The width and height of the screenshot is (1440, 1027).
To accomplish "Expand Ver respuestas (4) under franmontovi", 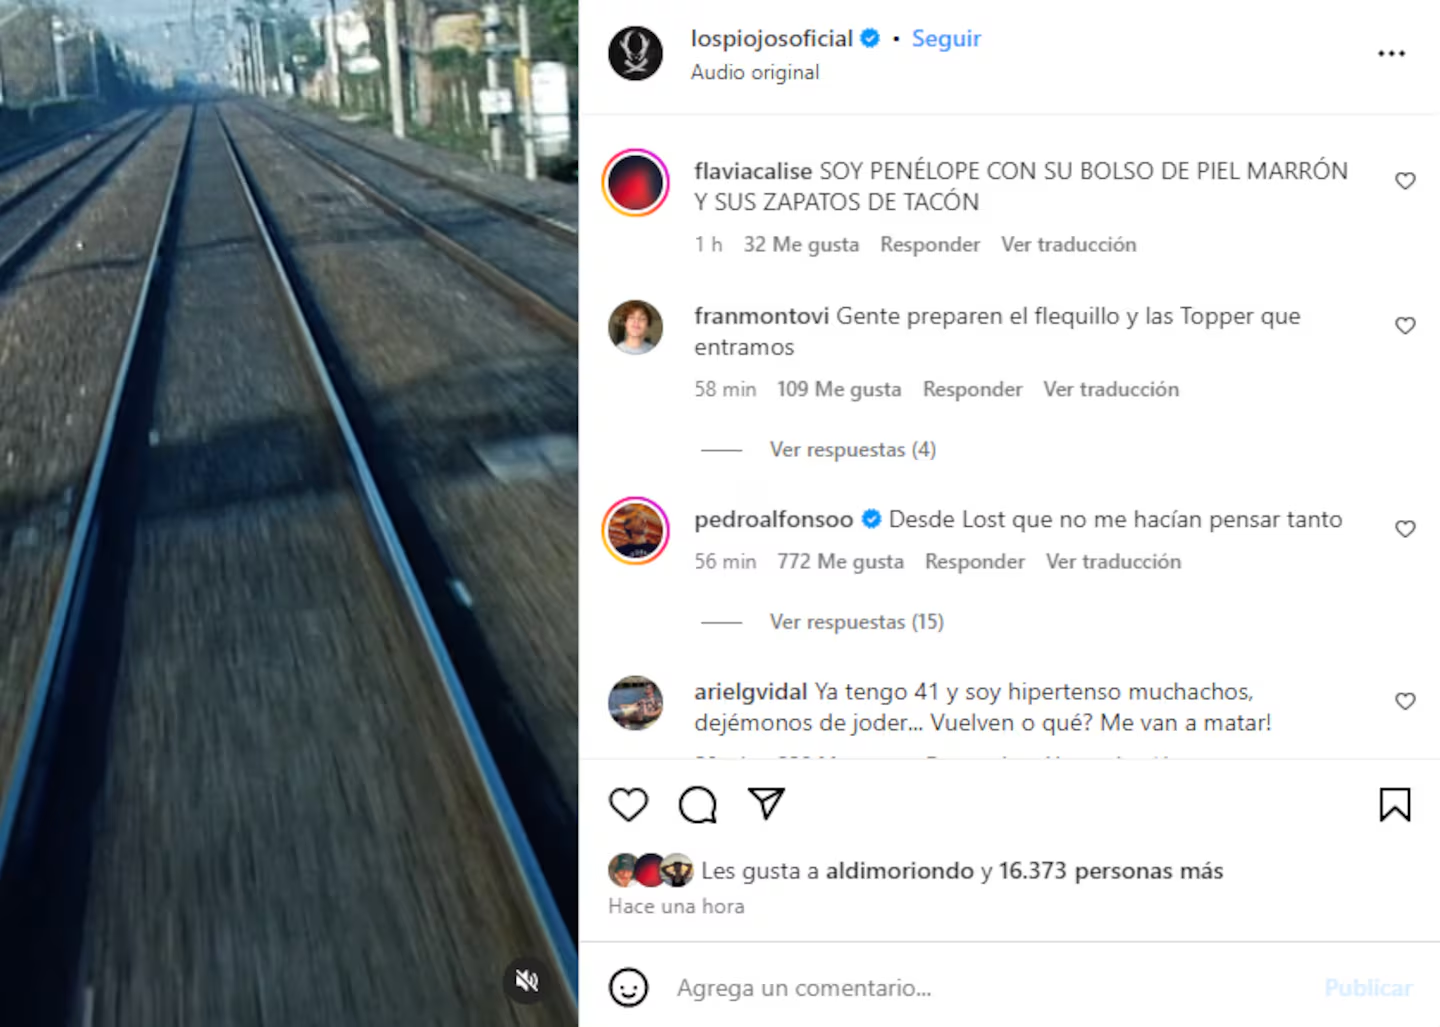I will 852,450.
